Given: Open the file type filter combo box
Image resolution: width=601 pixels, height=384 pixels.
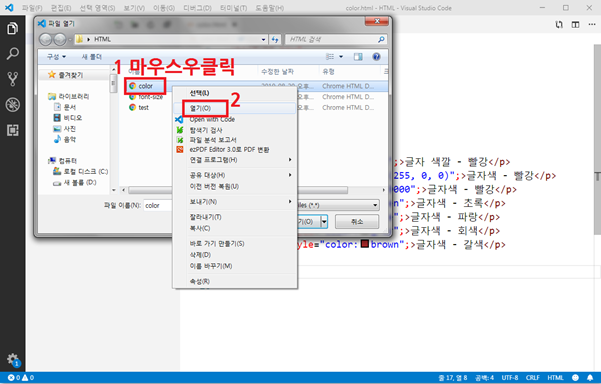Looking at the screenshot, I should coord(338,205).
